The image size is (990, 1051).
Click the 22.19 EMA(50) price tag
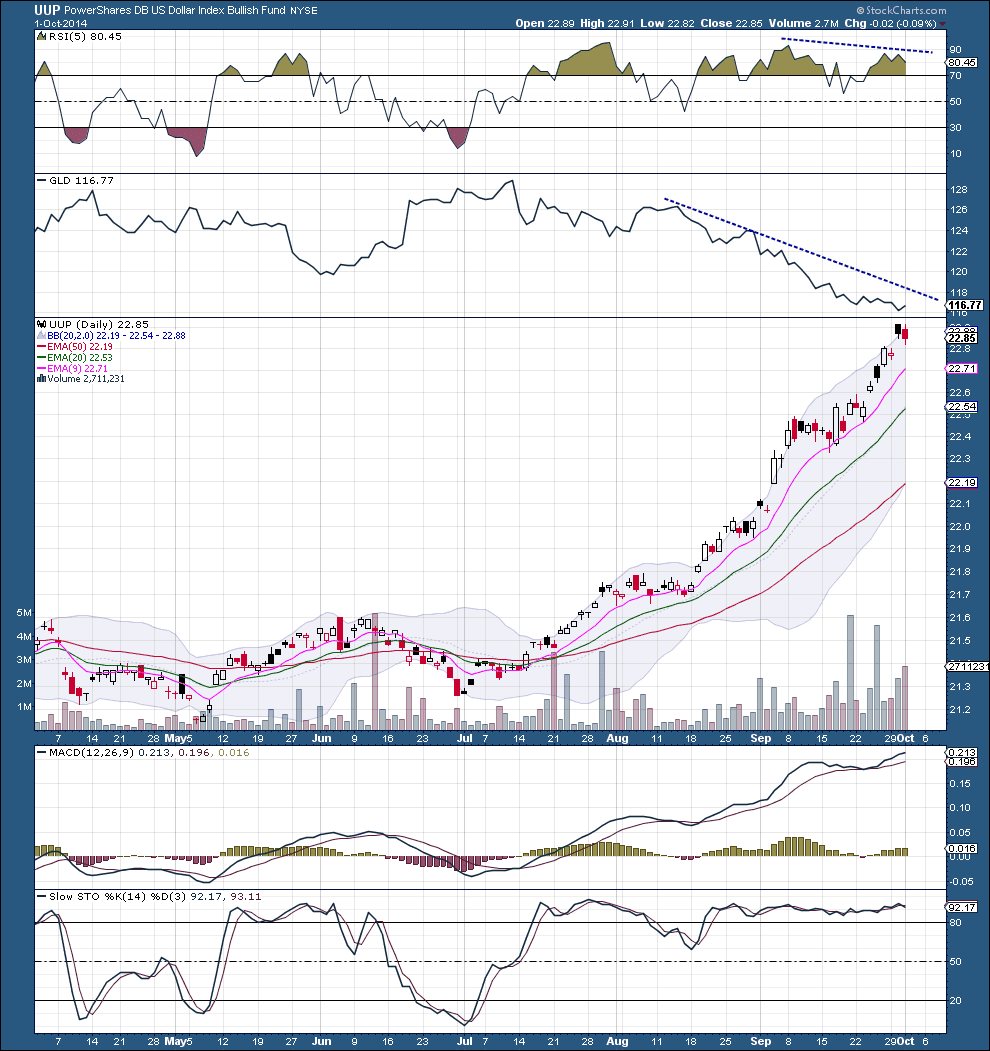click(962, 483)
